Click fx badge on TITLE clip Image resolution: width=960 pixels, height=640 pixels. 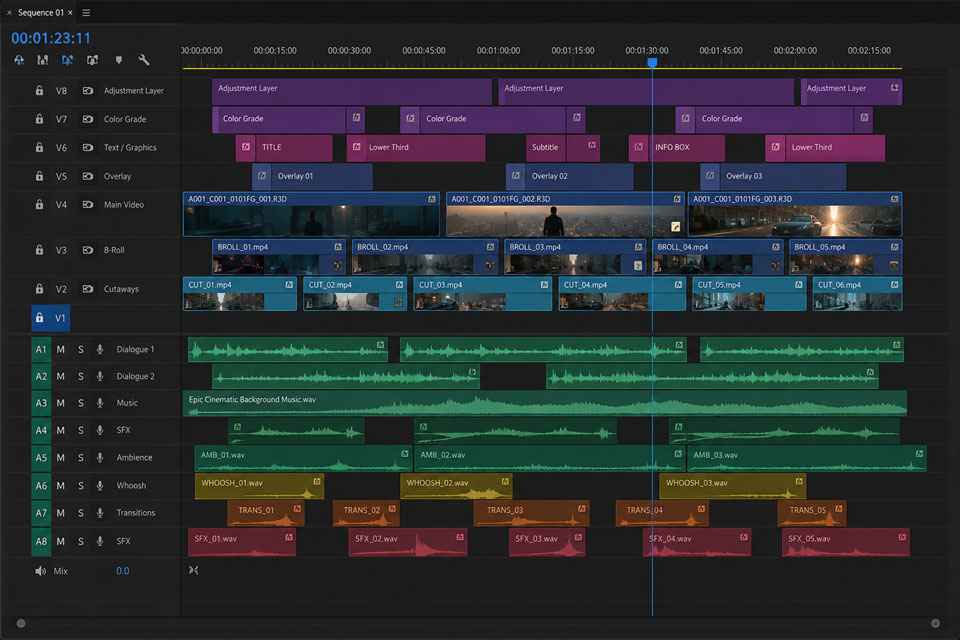[246, 147]
